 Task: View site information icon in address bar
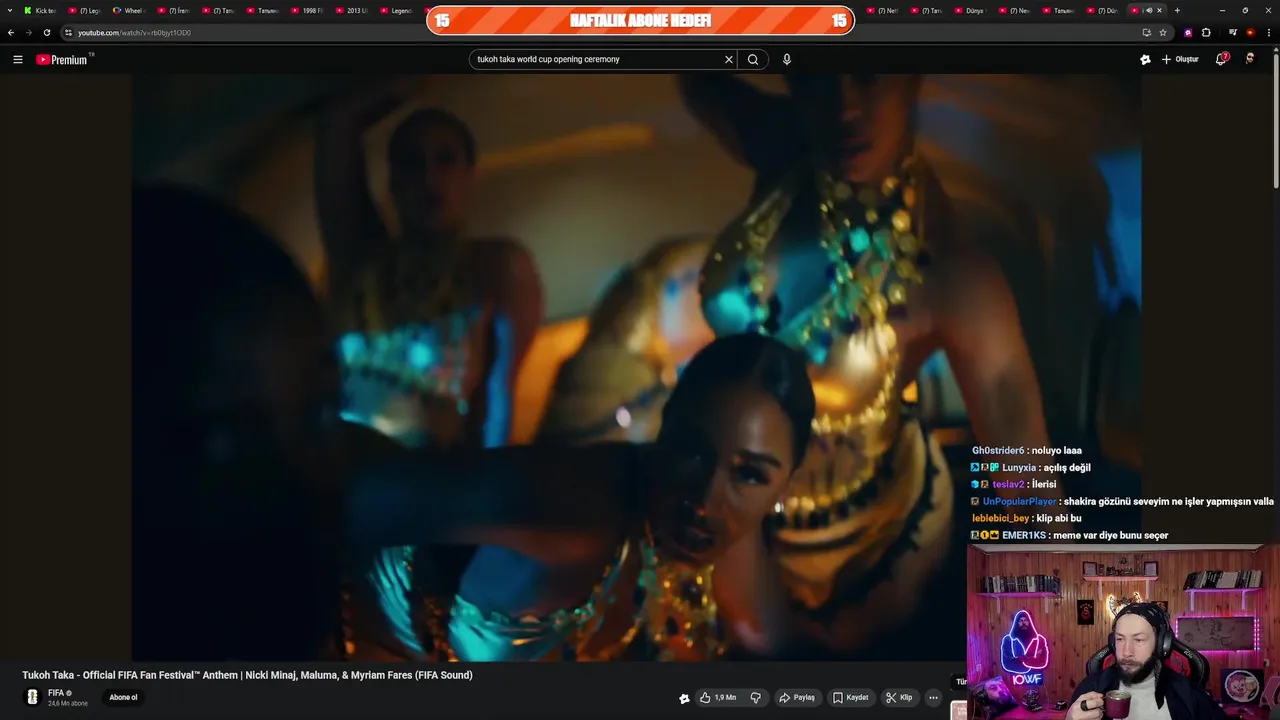(68, 32)
